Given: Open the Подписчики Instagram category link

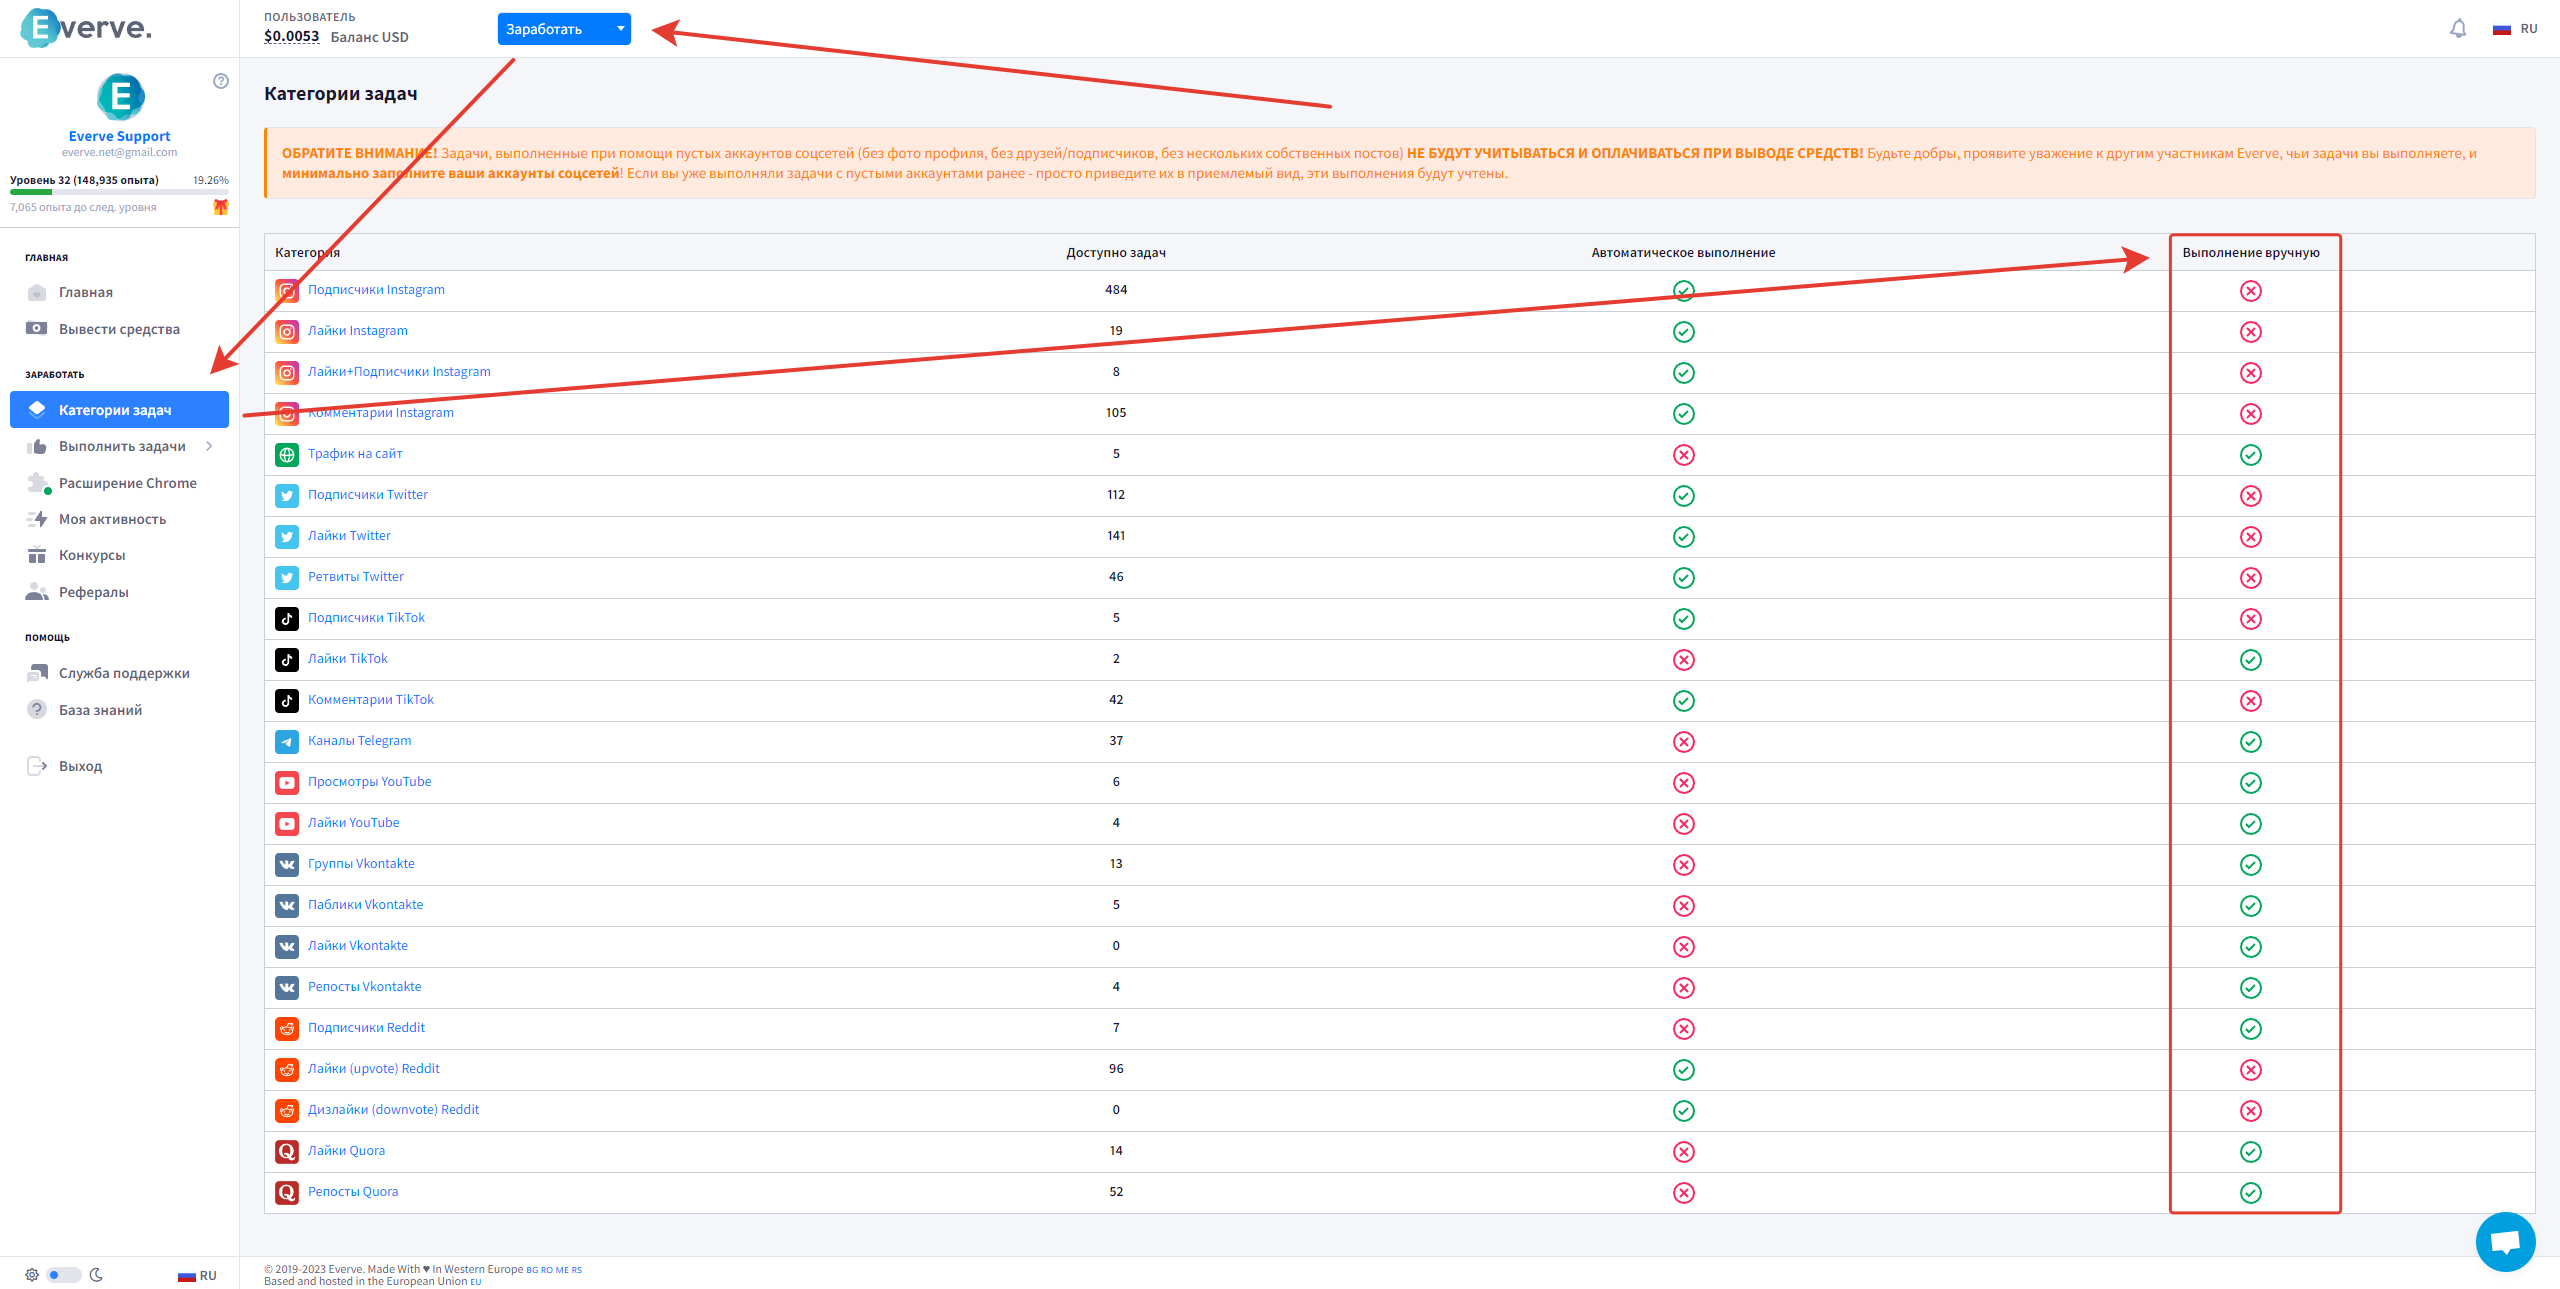Looking at the screenshot, I should pyautogui.click(x=376, y=290).
